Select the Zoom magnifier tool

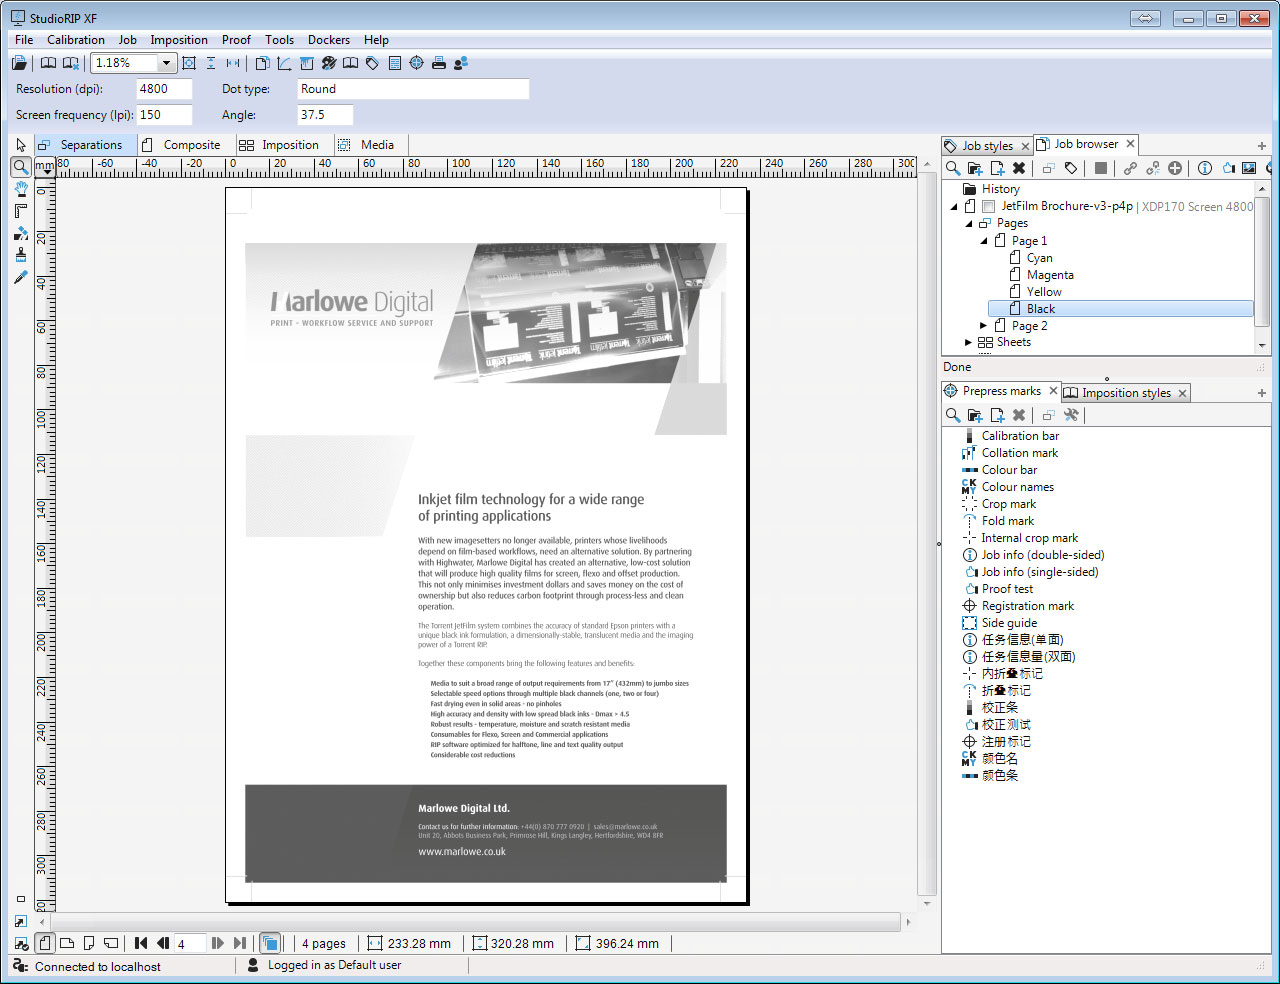click(x=20, y=167)
